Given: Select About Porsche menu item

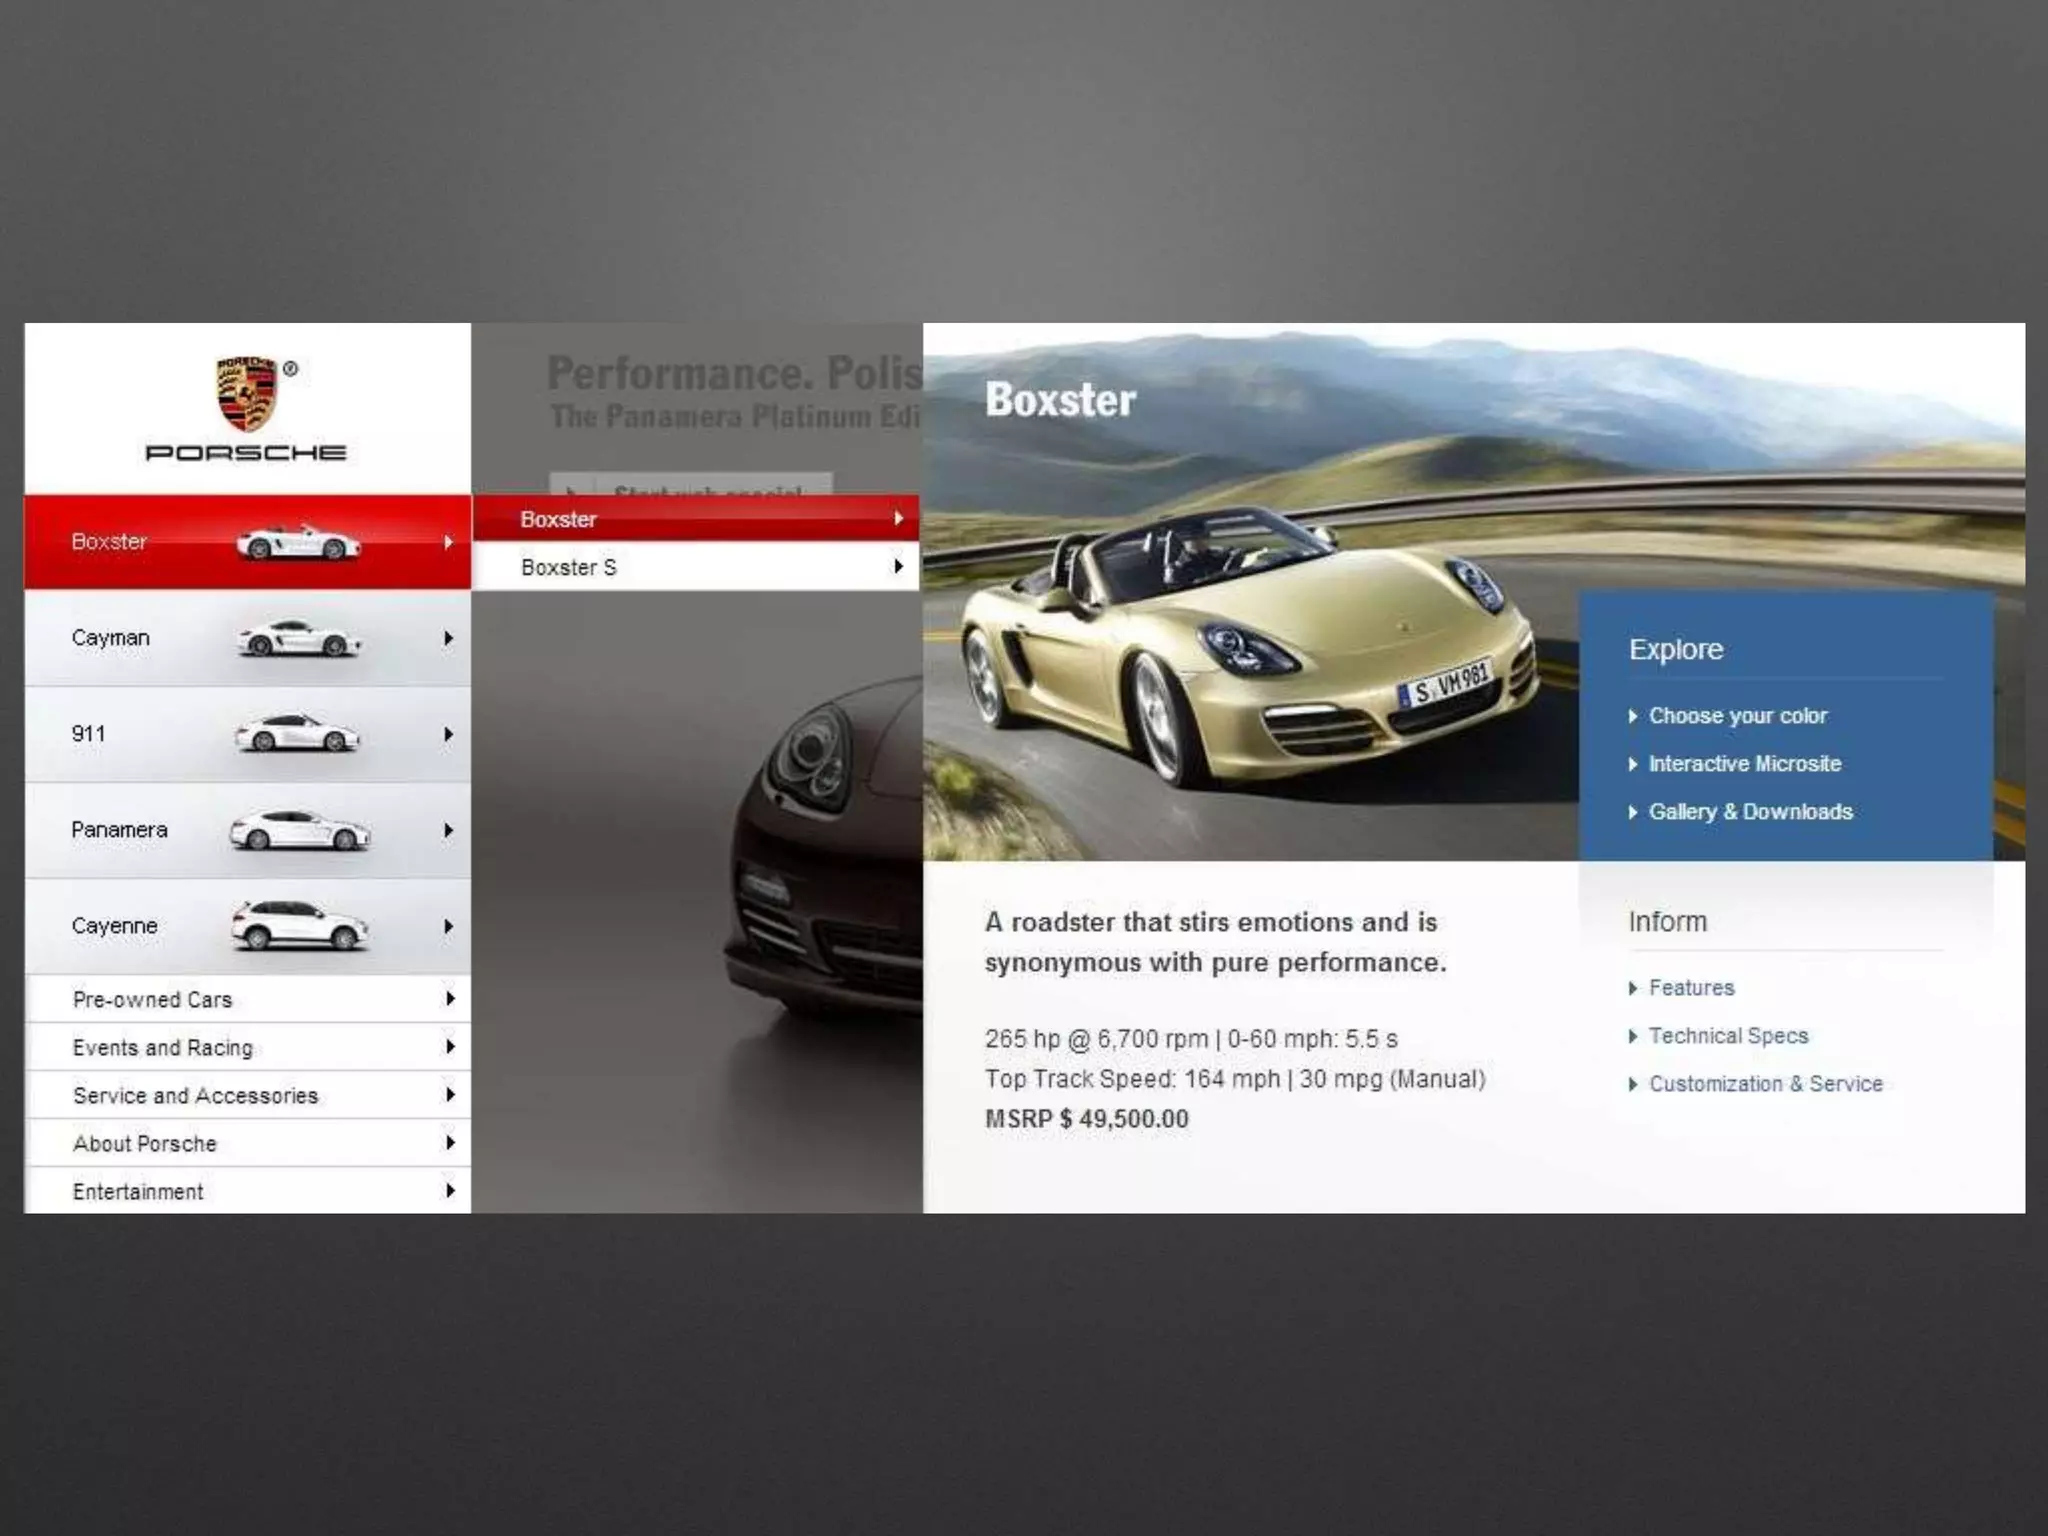Looking at the screenshot, I should pyautogui.click(x=145, y=1144).
